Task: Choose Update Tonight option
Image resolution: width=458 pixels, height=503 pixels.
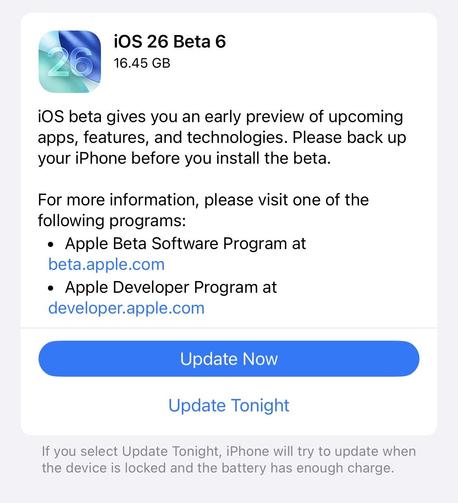Action: coord(229,405)
